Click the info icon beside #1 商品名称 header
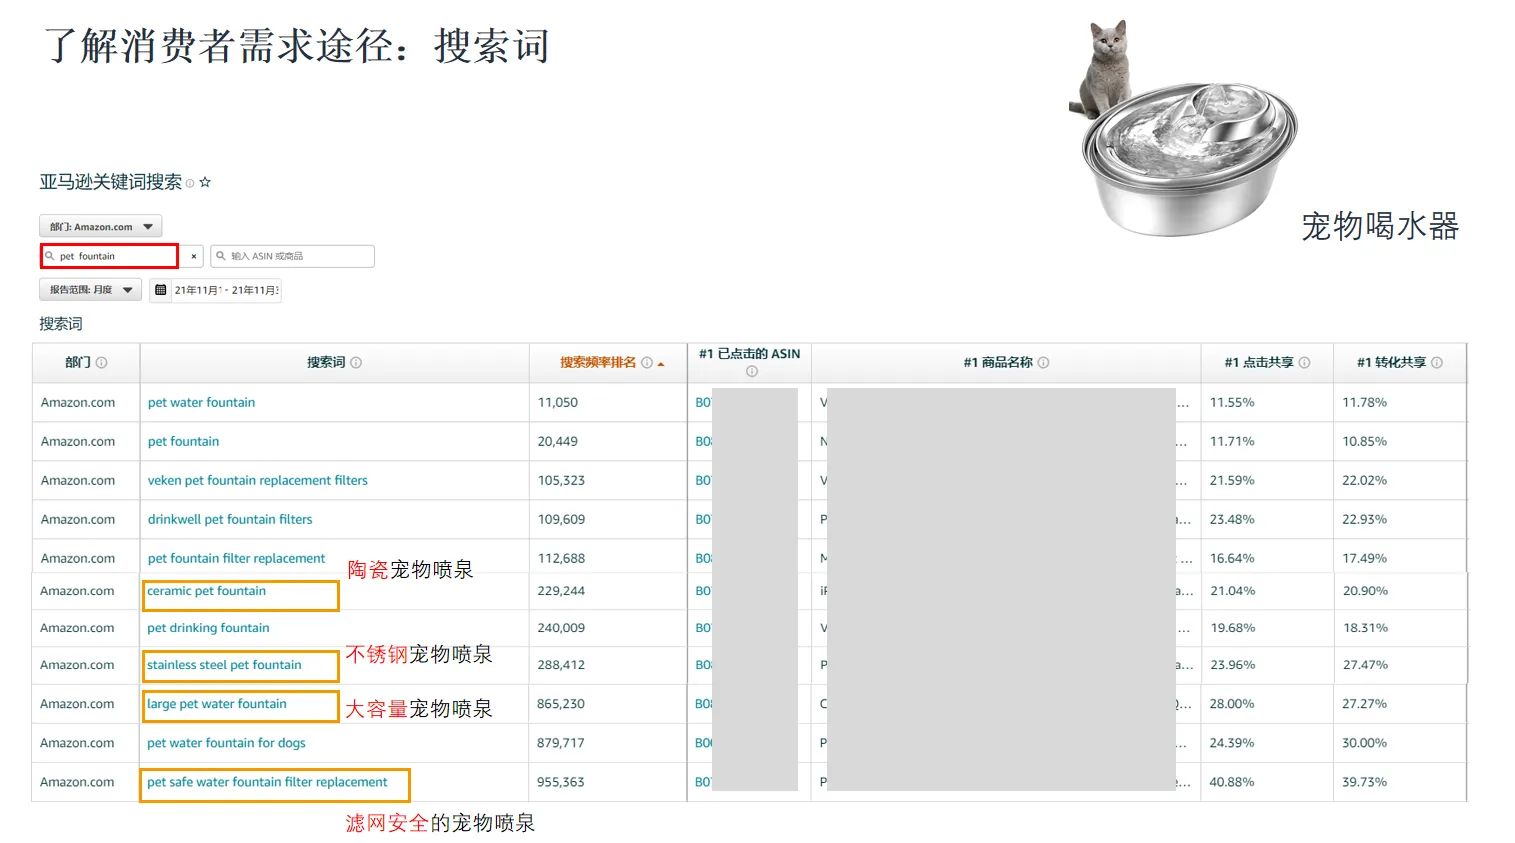 click(1043, 362)
